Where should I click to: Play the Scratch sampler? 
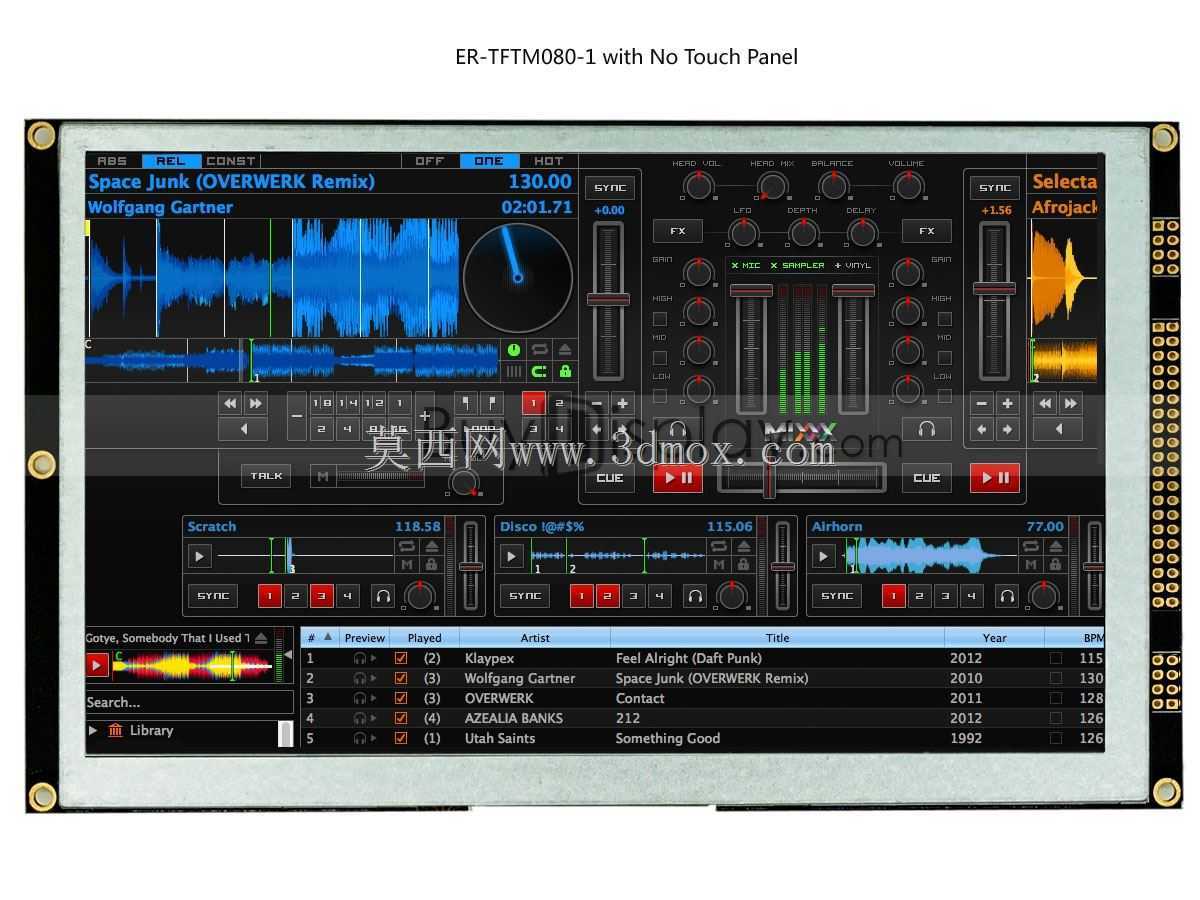click(x=200, y=556)
